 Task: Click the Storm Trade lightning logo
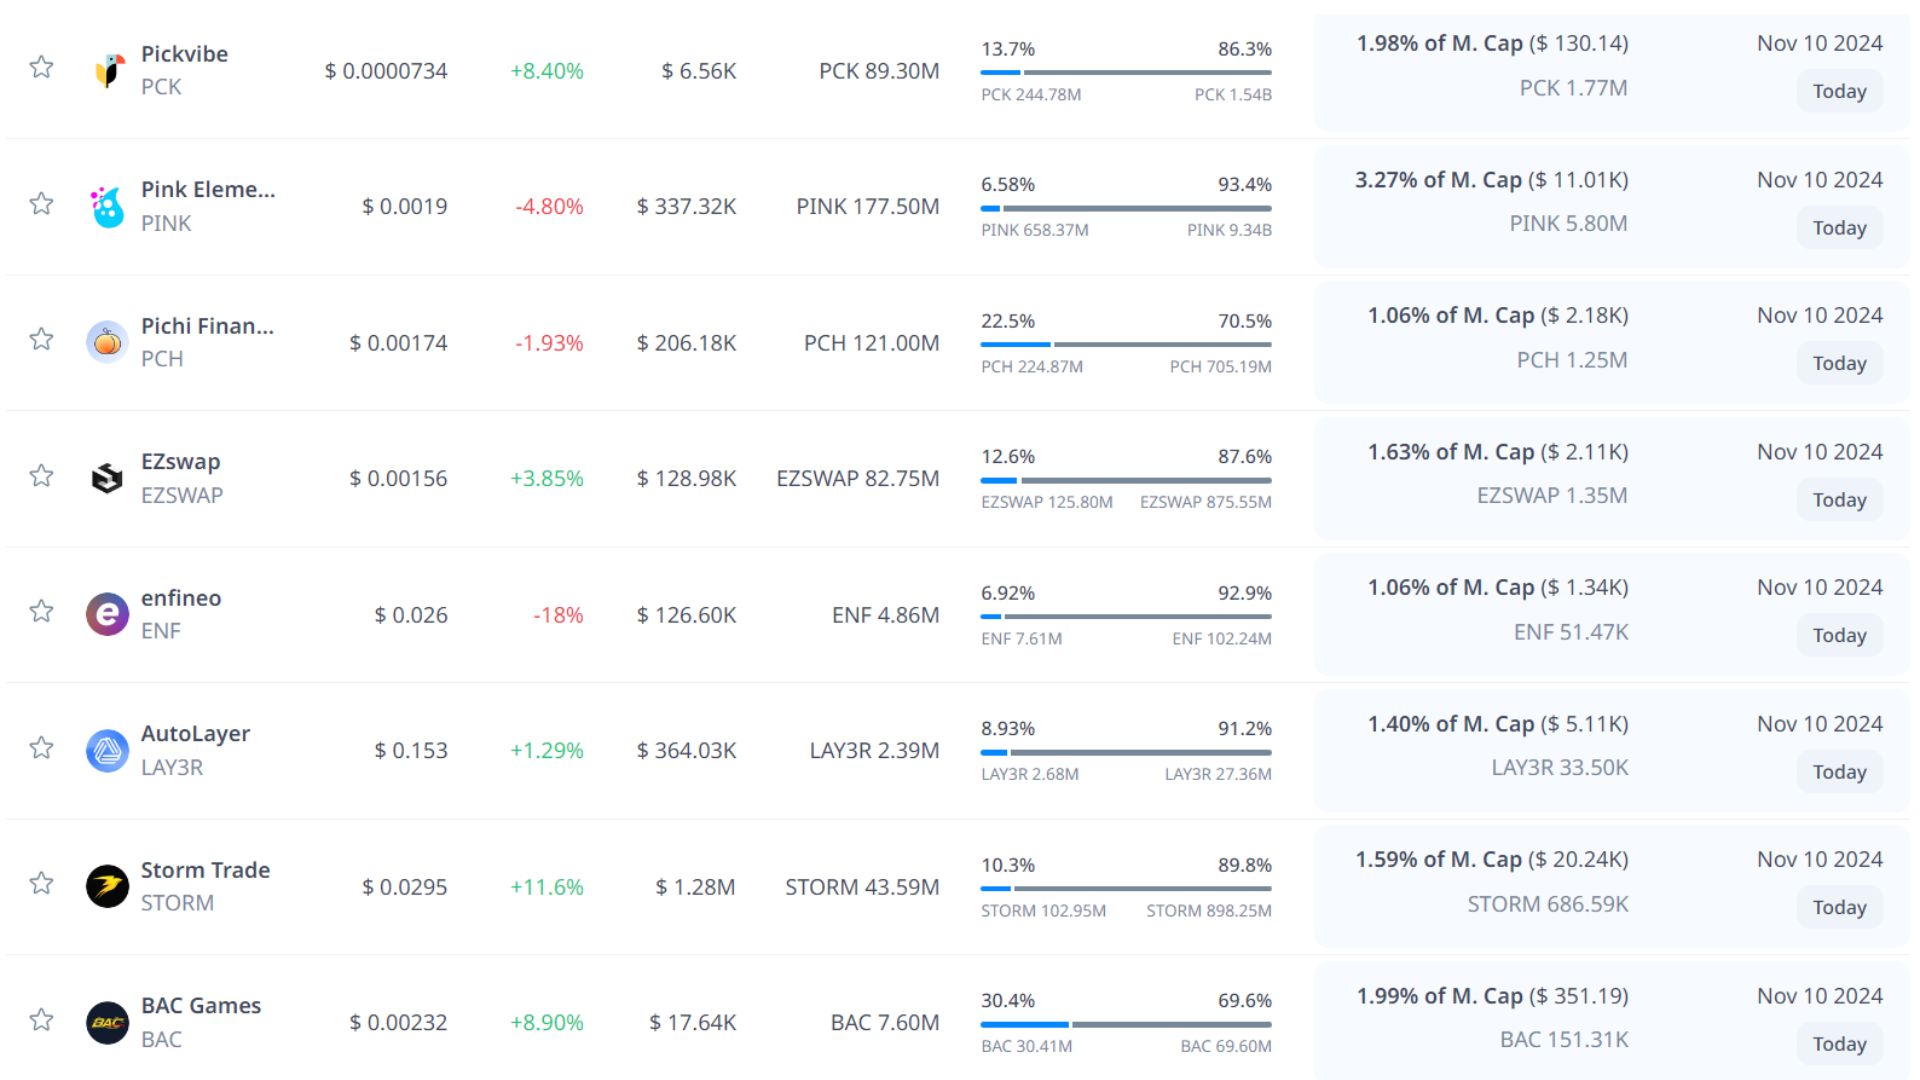tap(107, 886)
